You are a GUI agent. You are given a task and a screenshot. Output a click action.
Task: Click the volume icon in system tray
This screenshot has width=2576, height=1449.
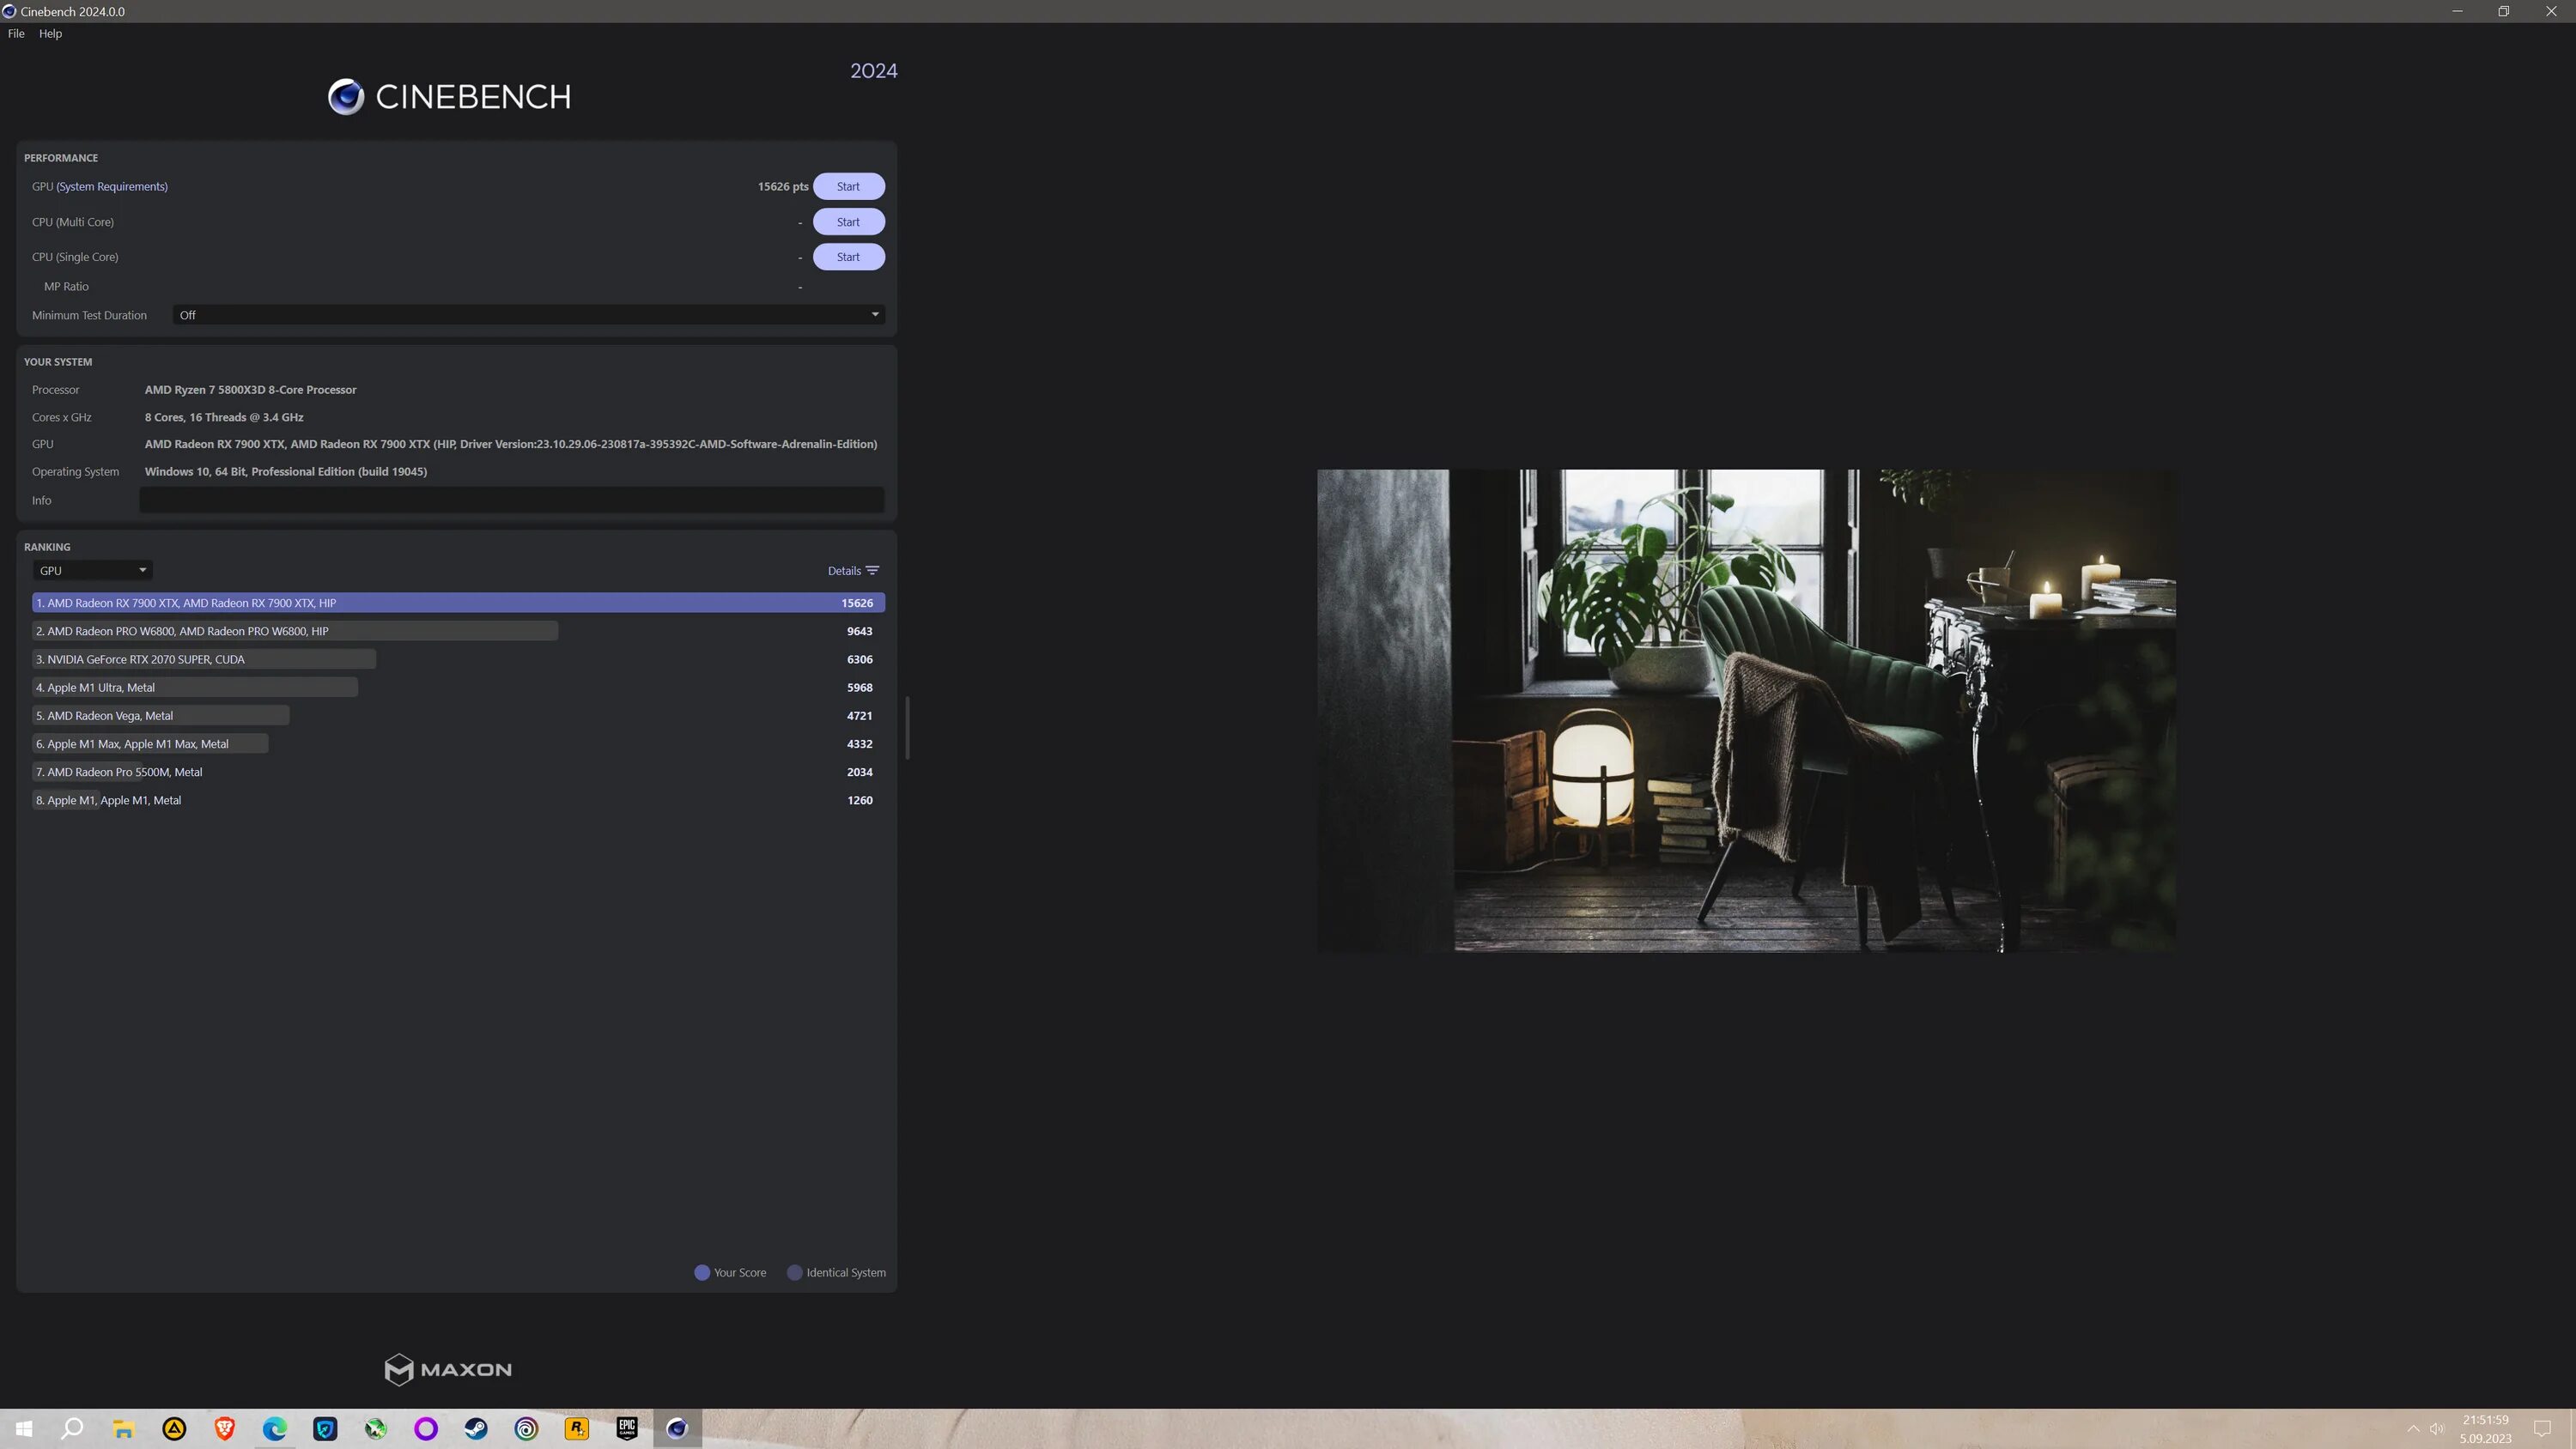point(2437,1428)
